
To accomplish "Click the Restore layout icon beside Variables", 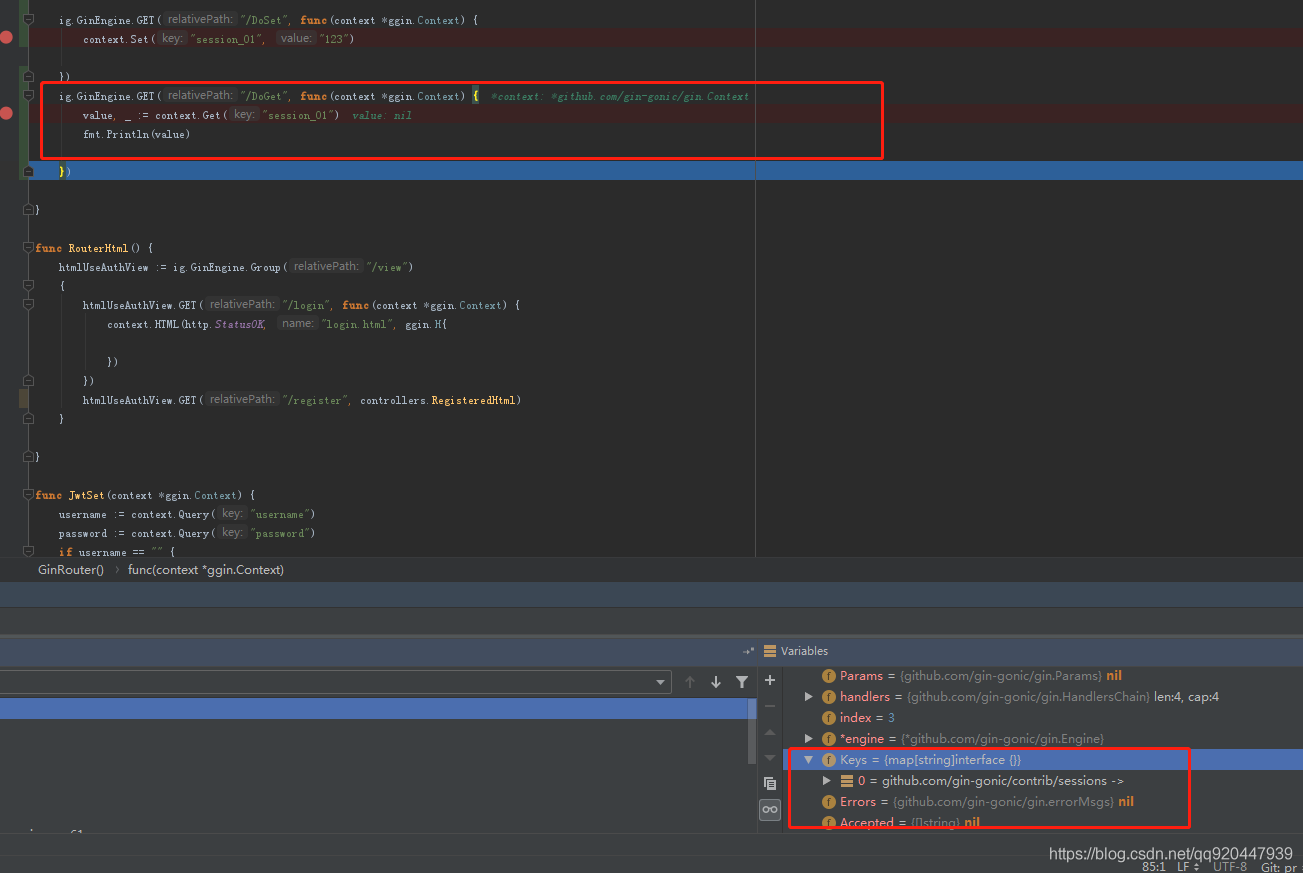I will [x=748, y=651].
